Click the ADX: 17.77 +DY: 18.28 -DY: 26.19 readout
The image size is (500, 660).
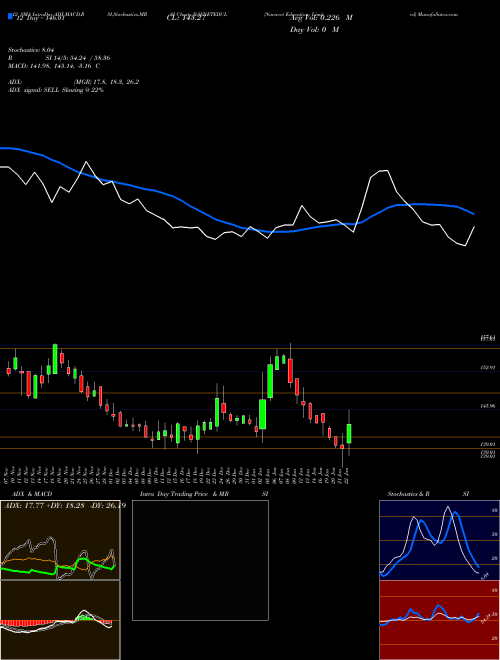tap(64, 506)
